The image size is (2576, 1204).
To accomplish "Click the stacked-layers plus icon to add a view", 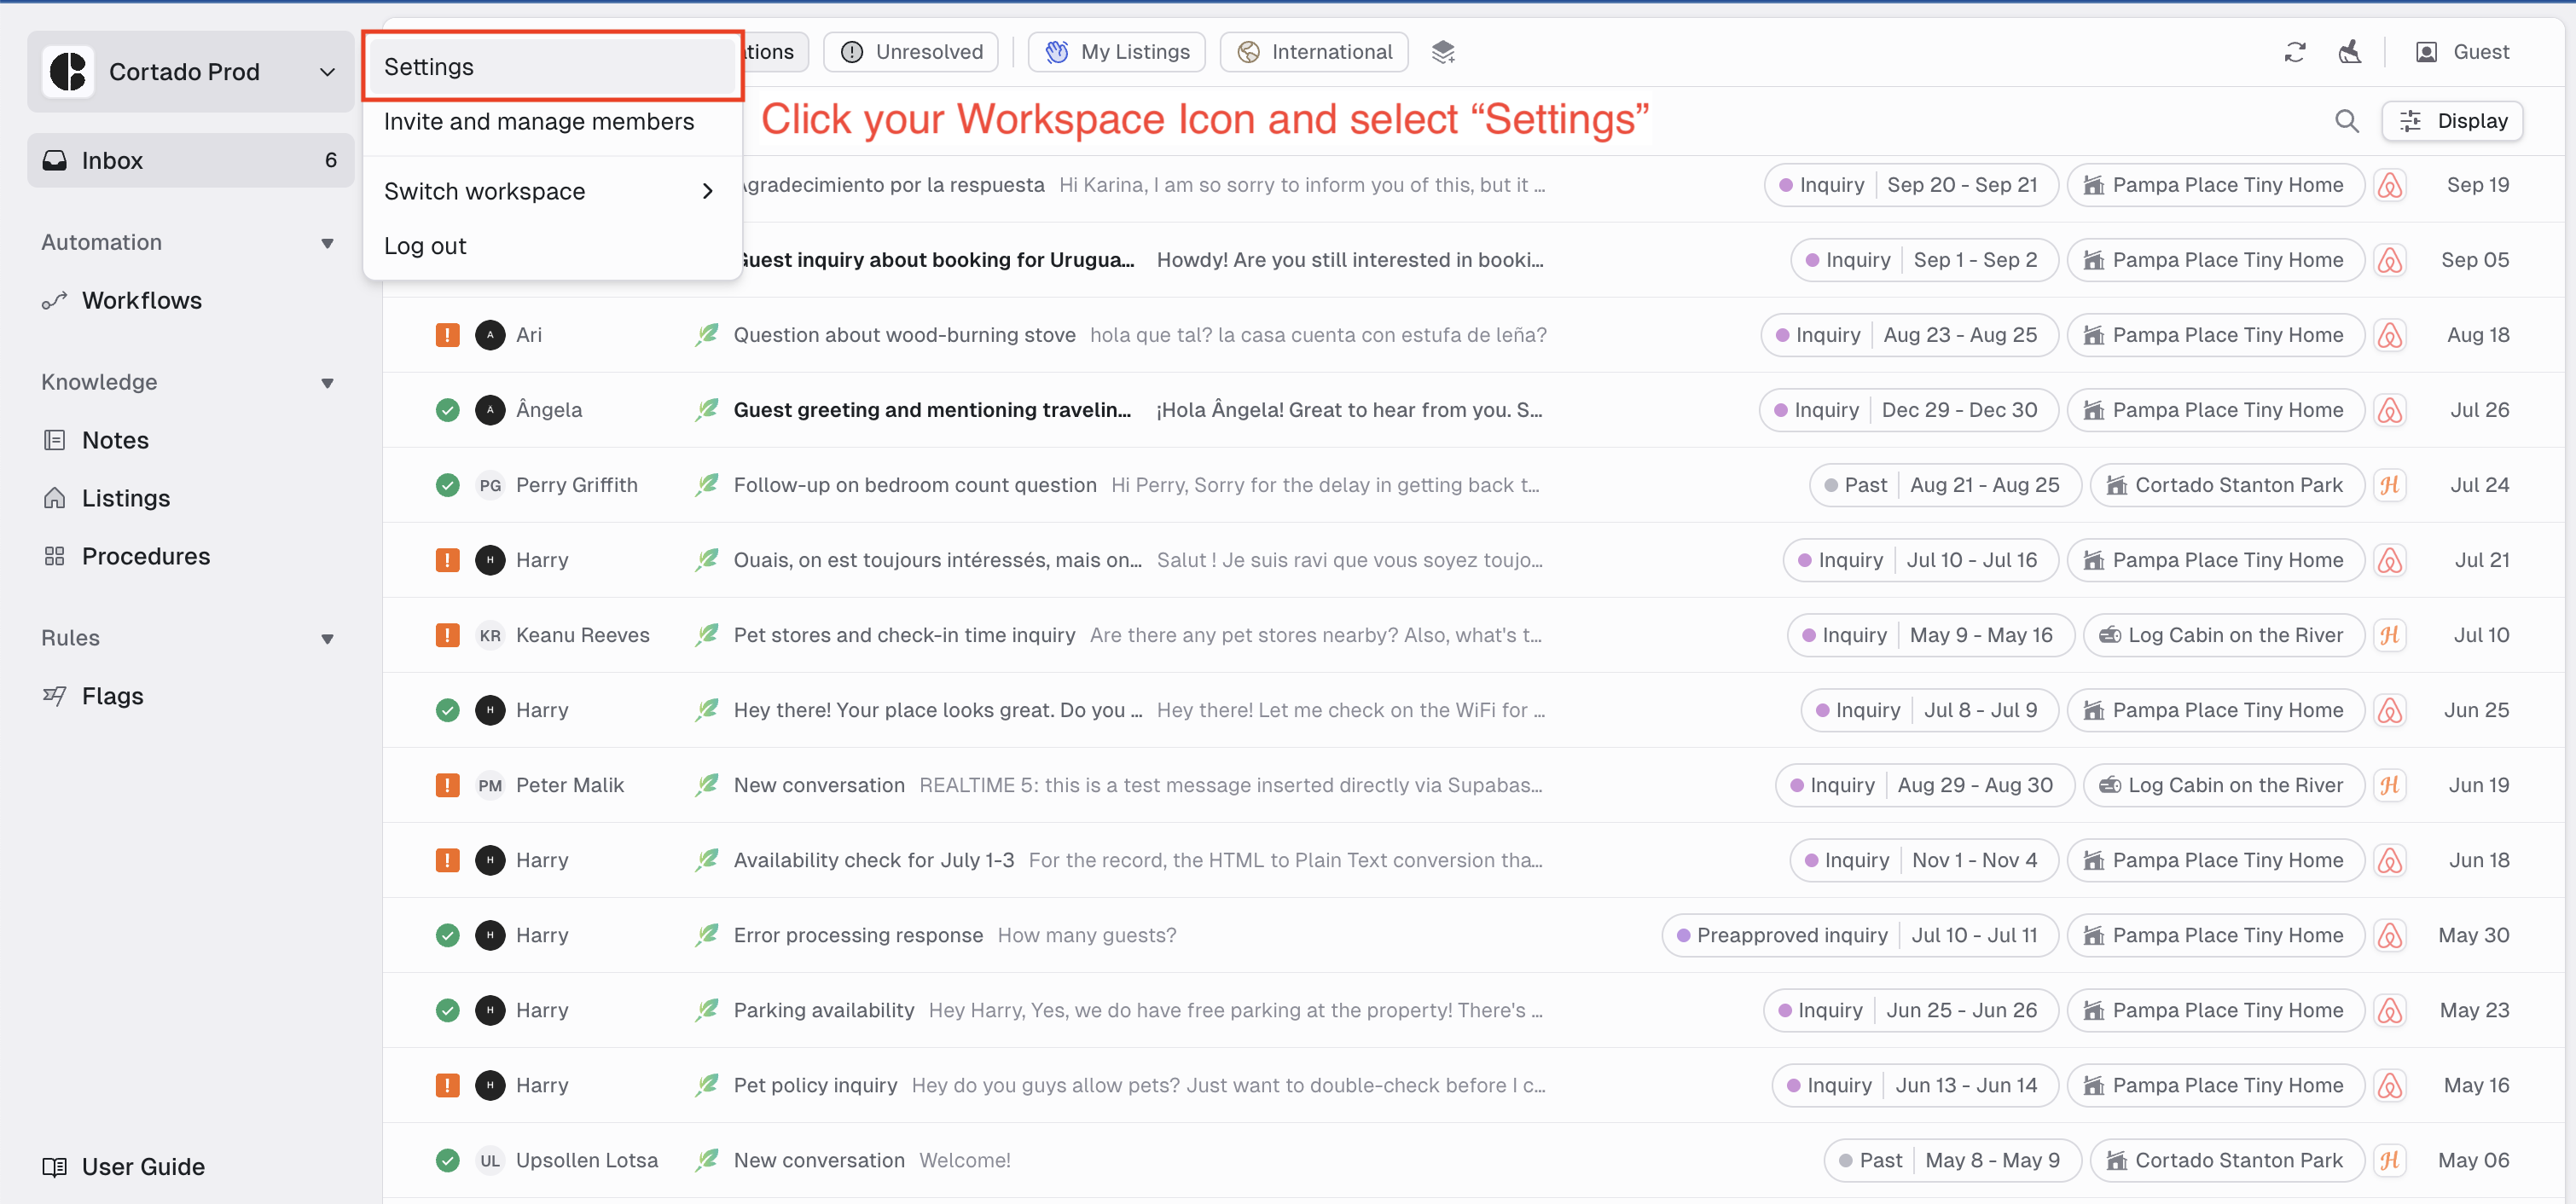I will click(1443, 51).
